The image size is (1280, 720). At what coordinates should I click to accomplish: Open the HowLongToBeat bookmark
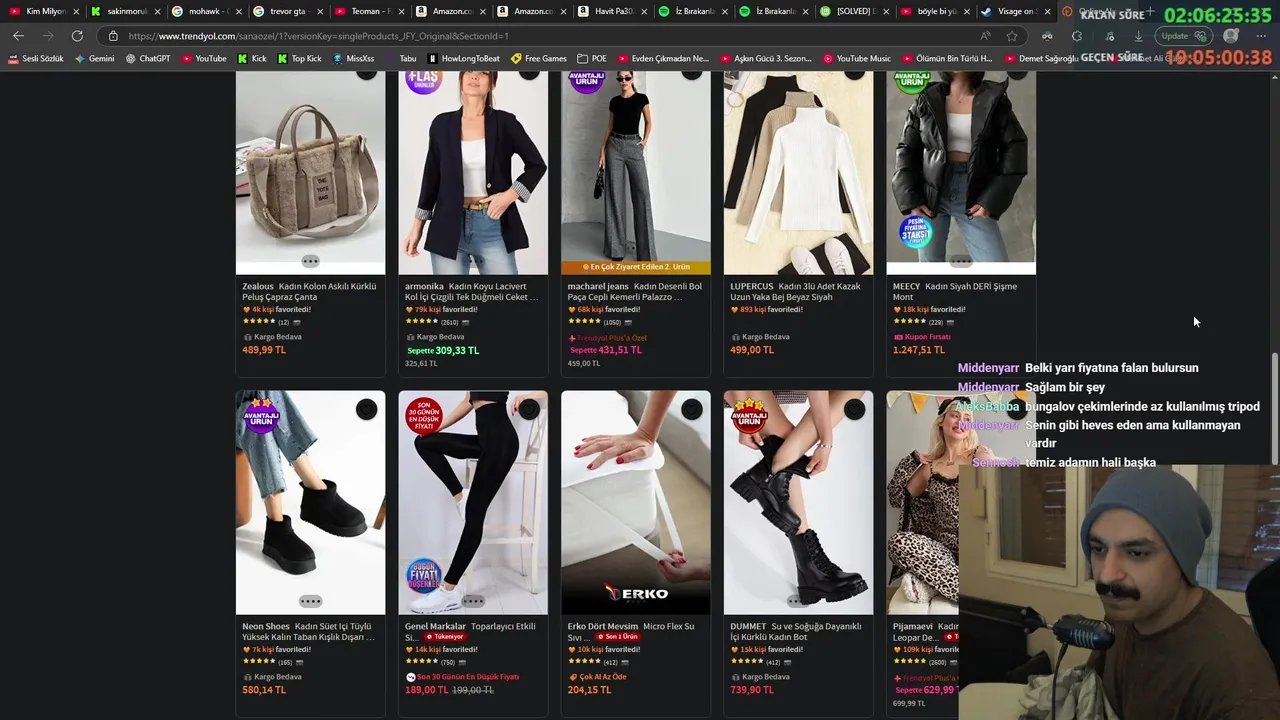coord(464,59)
